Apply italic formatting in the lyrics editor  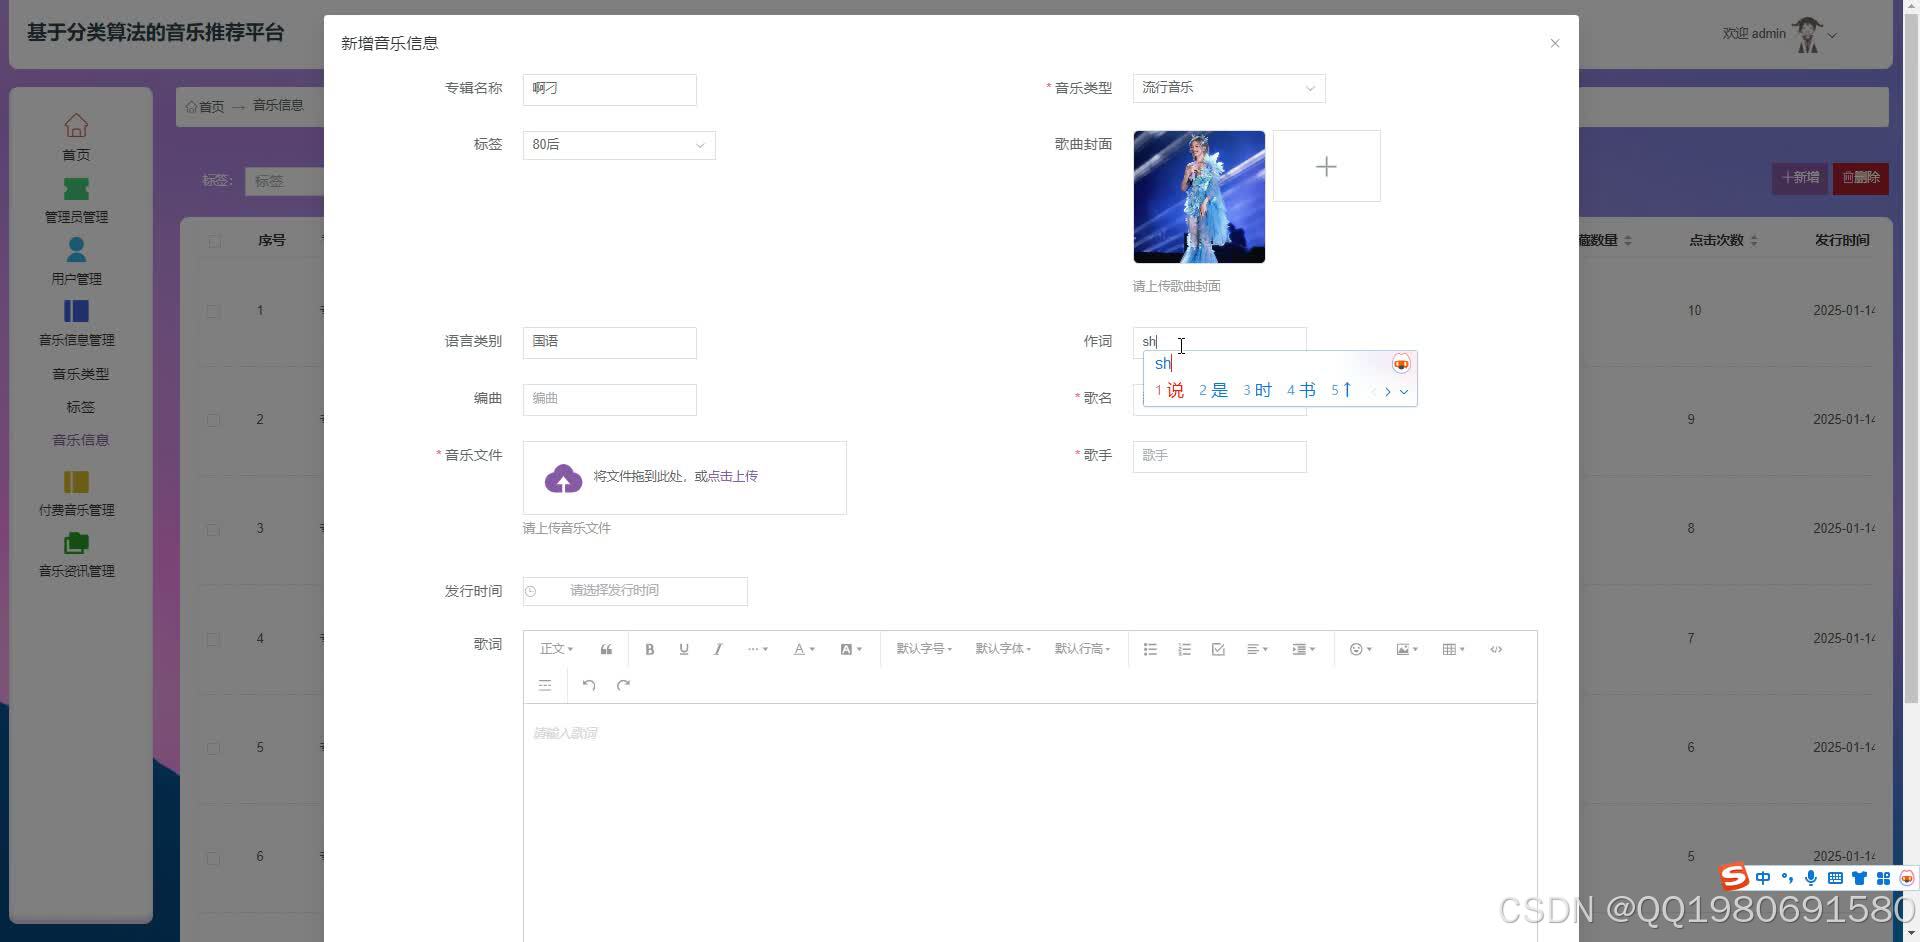718,649
